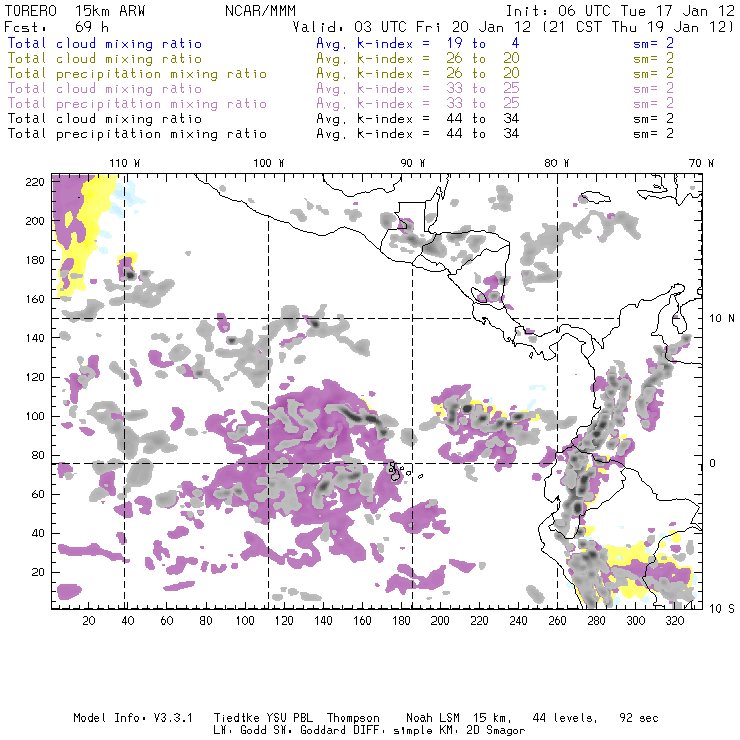Screen dimensions: 740x740
Task: Click black 'Avg. k-index = 44 to 34' on cloud row
Action: pos(418,119)
